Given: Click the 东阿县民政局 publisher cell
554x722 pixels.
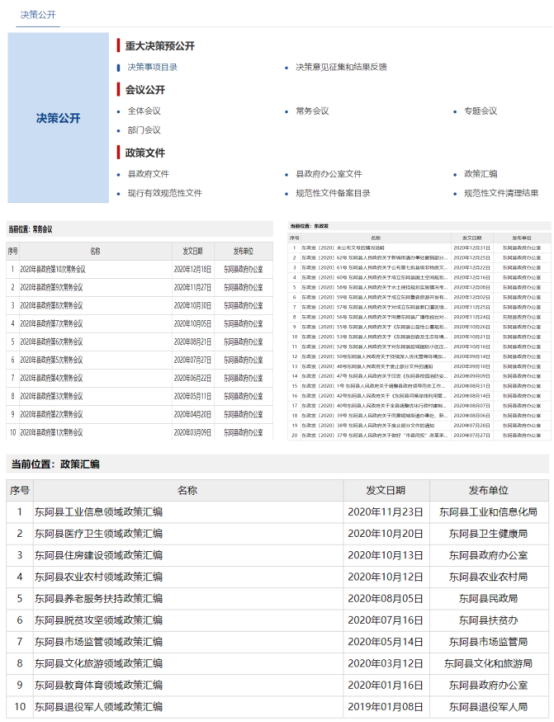Looking at the screenshot, I should (x=488, y=599).
